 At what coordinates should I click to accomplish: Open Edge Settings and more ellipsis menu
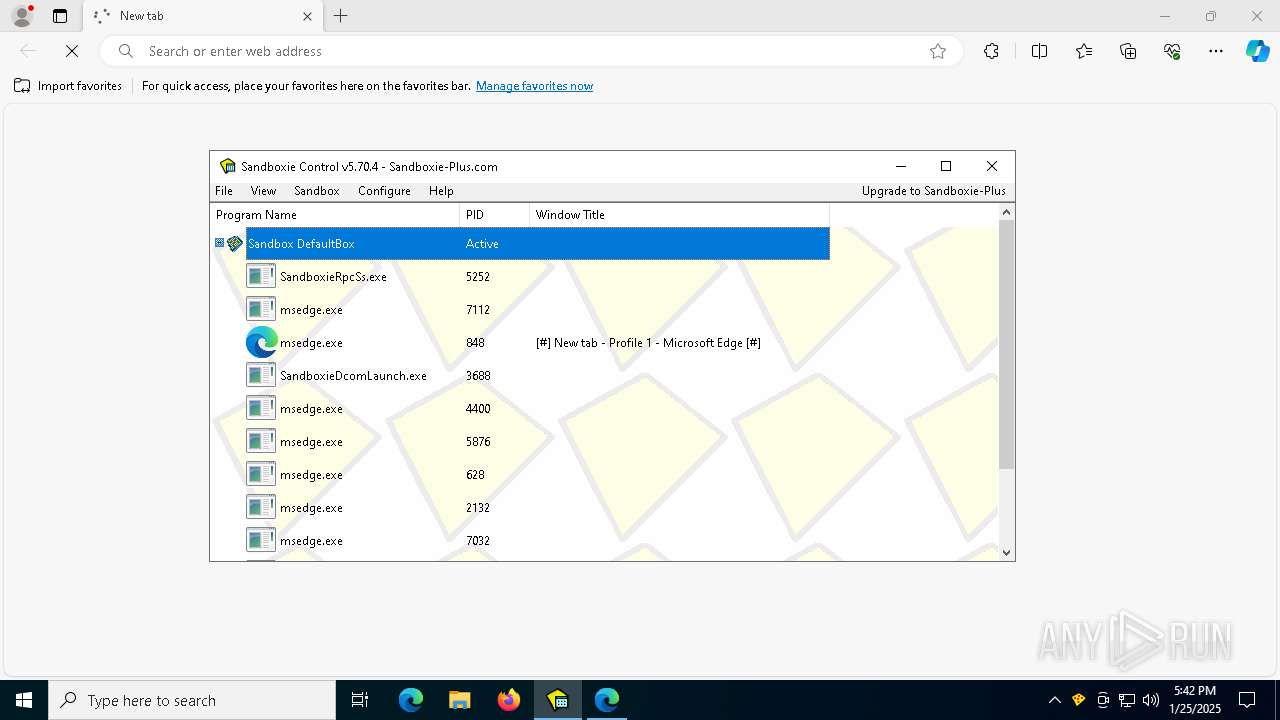(1216, 51)
